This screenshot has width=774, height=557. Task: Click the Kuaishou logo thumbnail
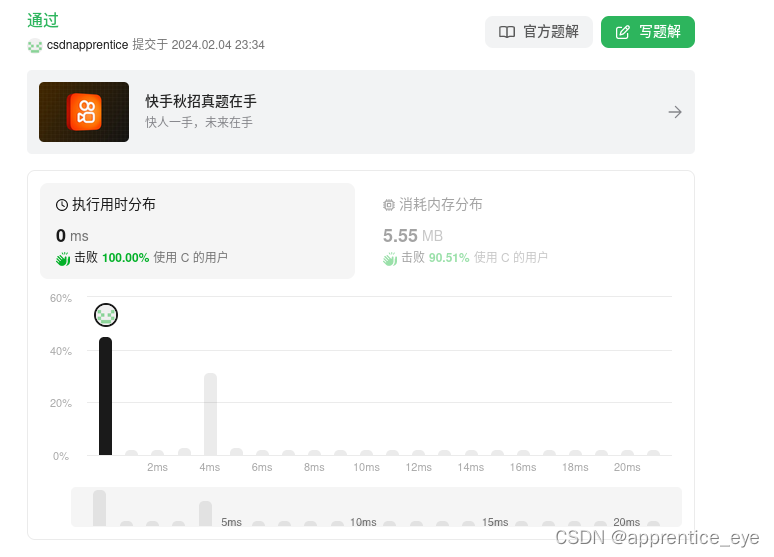point(84,112)
